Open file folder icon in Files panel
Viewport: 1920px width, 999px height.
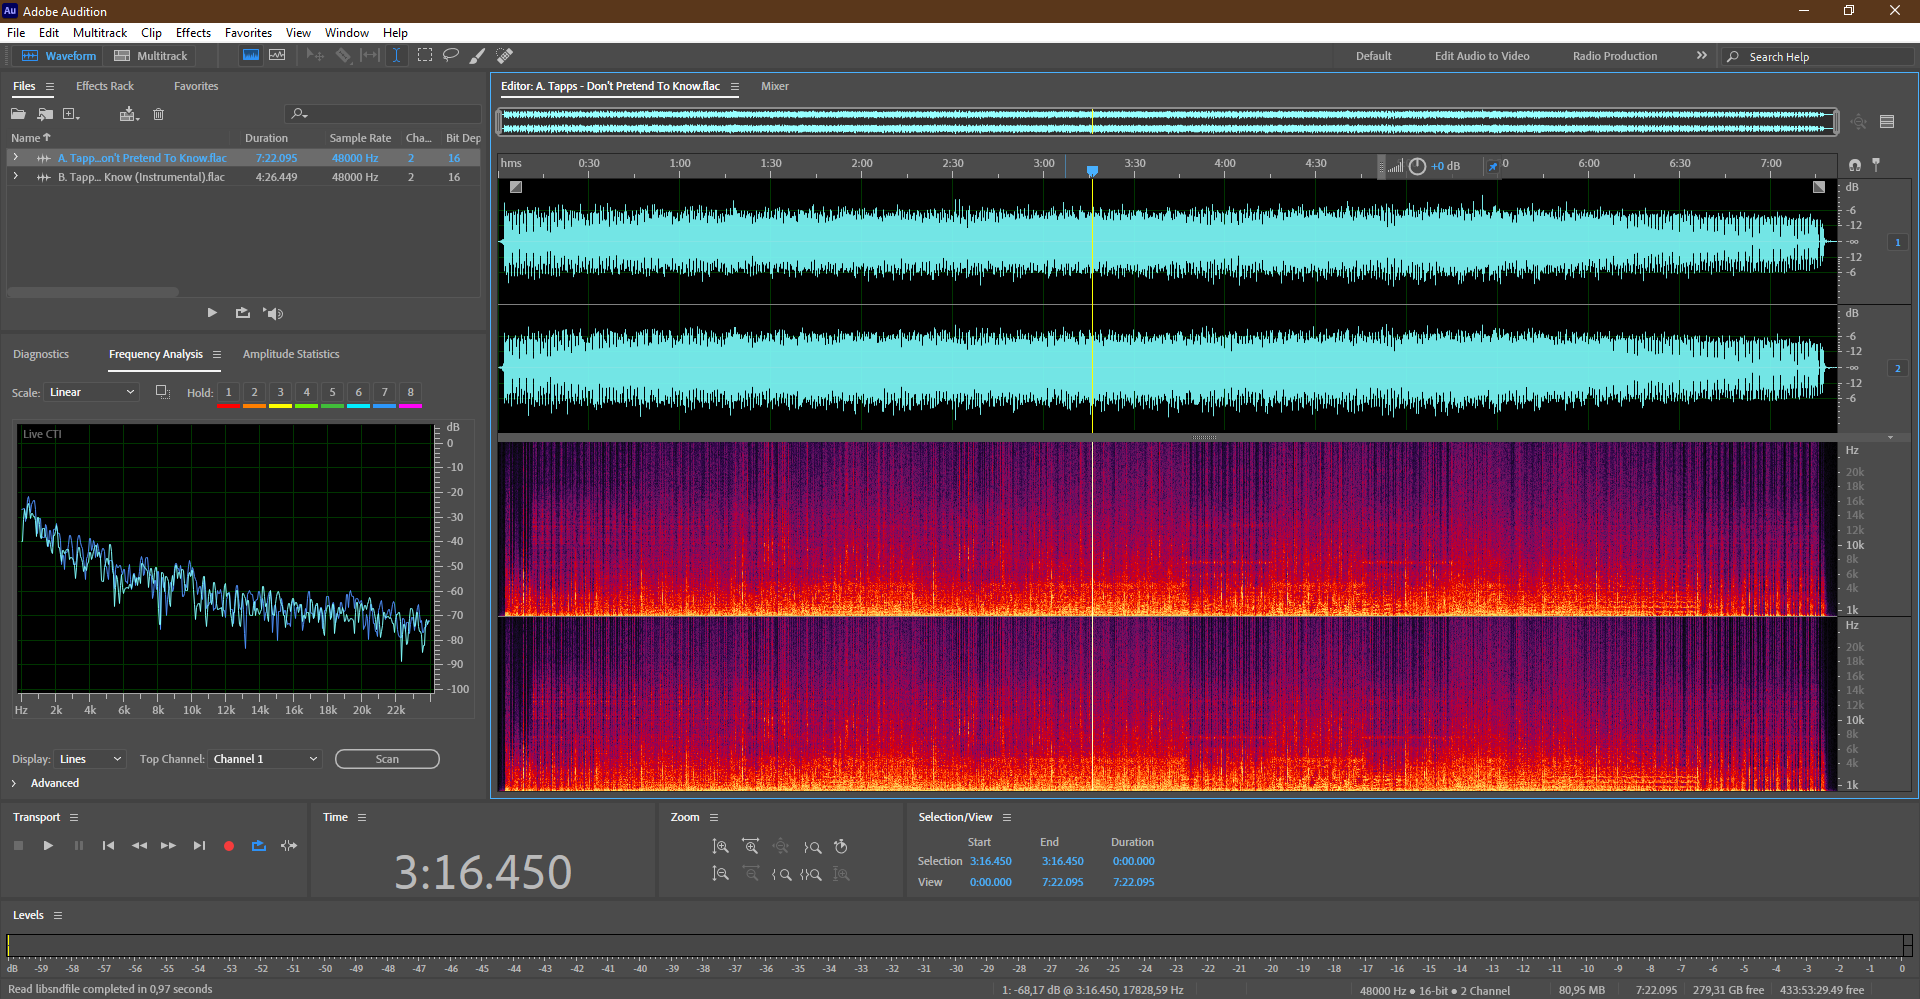point(18,114)
